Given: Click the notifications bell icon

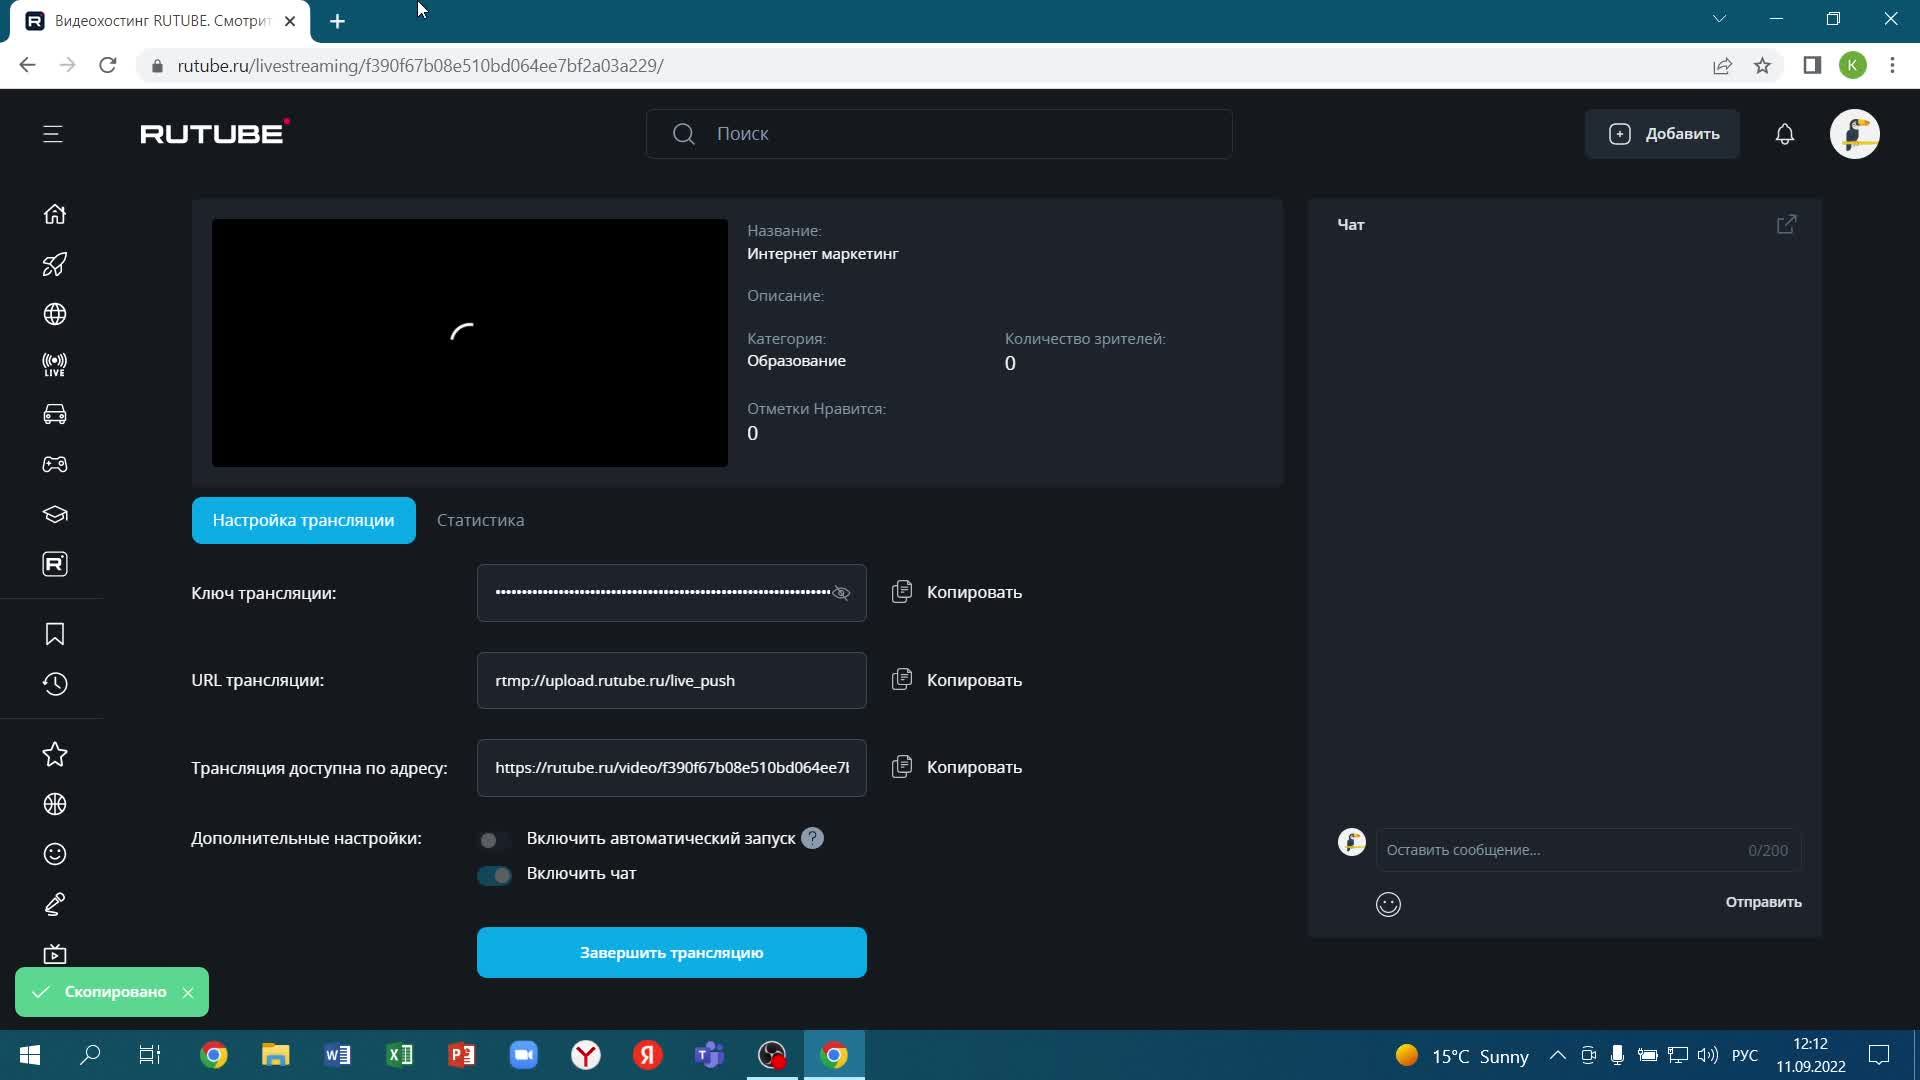Looking at the screenshot, I should pyautogui.click(x=1784, y=134).
